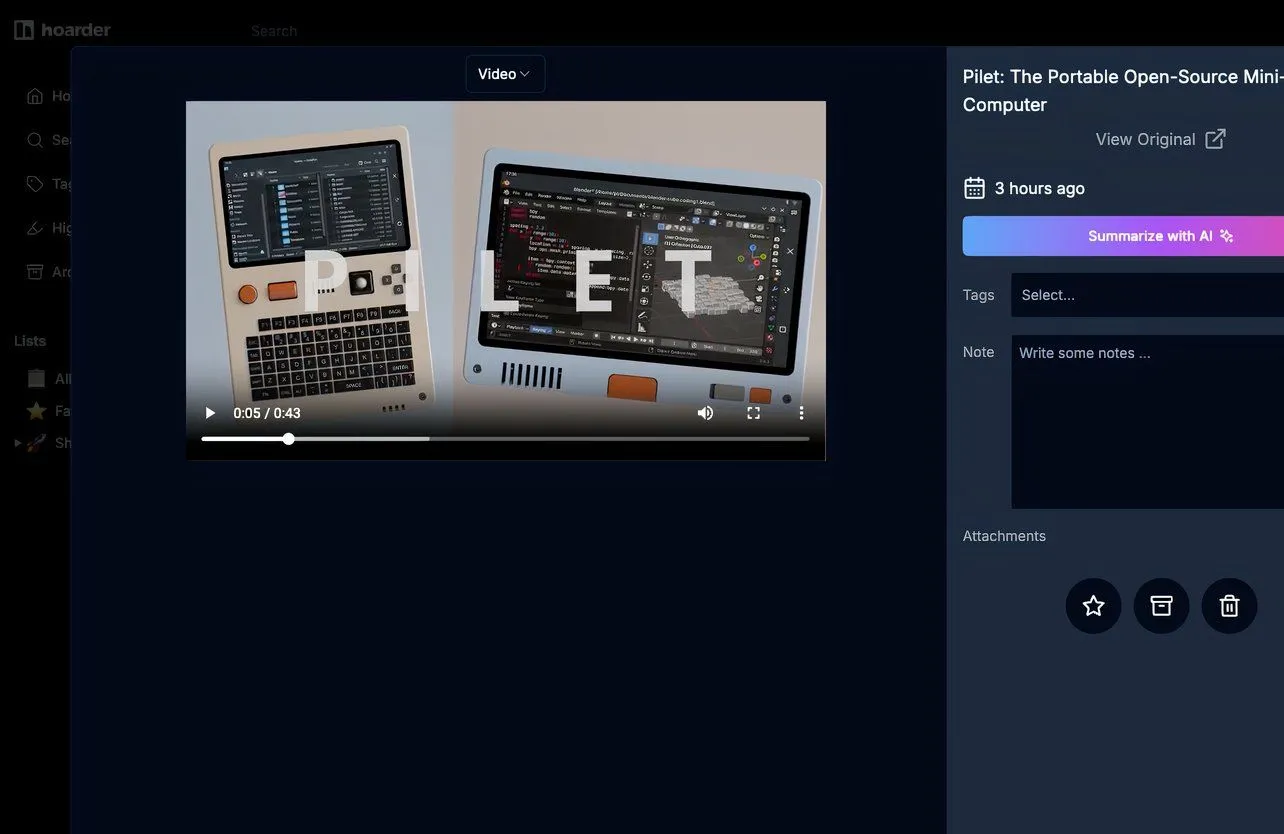The height and width of the screenshot is (834, 1284).
Task: Click the Pilet title text
Action: pos(1123,91)
